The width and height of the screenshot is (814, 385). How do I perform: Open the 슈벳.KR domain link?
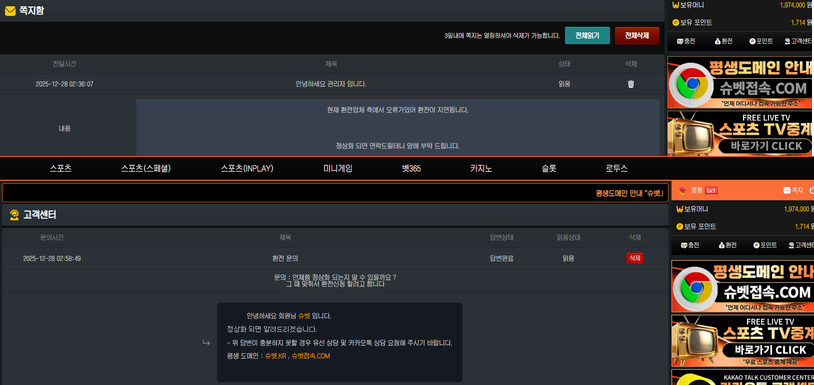point(276,356)
